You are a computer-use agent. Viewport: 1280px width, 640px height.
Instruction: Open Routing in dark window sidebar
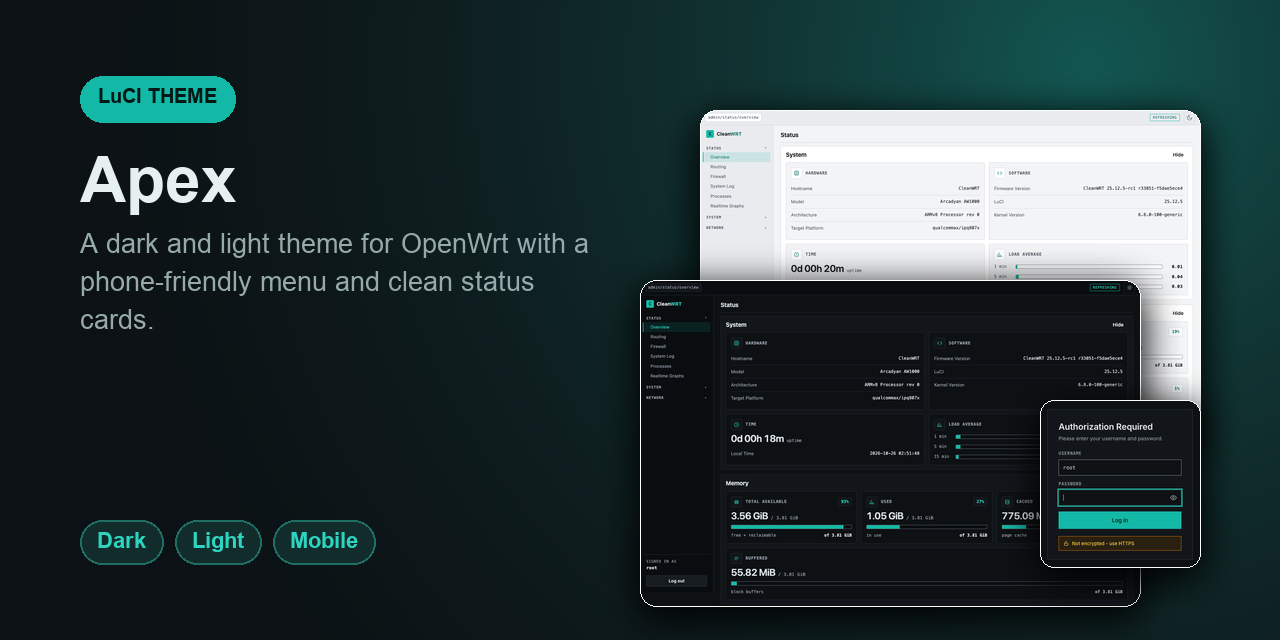click(676, 337)
